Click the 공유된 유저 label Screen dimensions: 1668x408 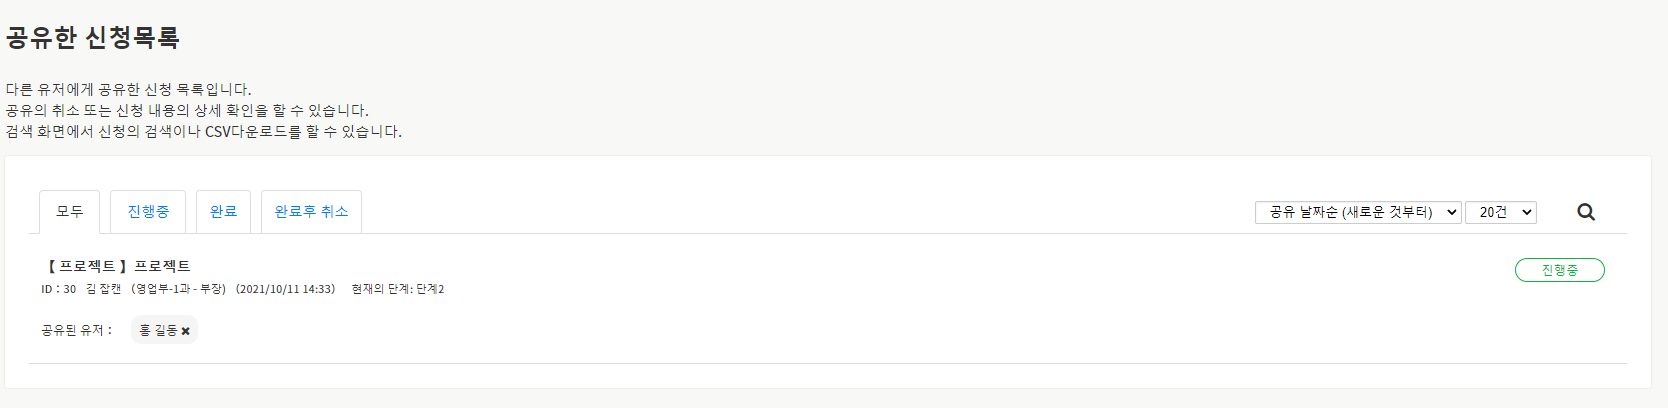point(77,330)
